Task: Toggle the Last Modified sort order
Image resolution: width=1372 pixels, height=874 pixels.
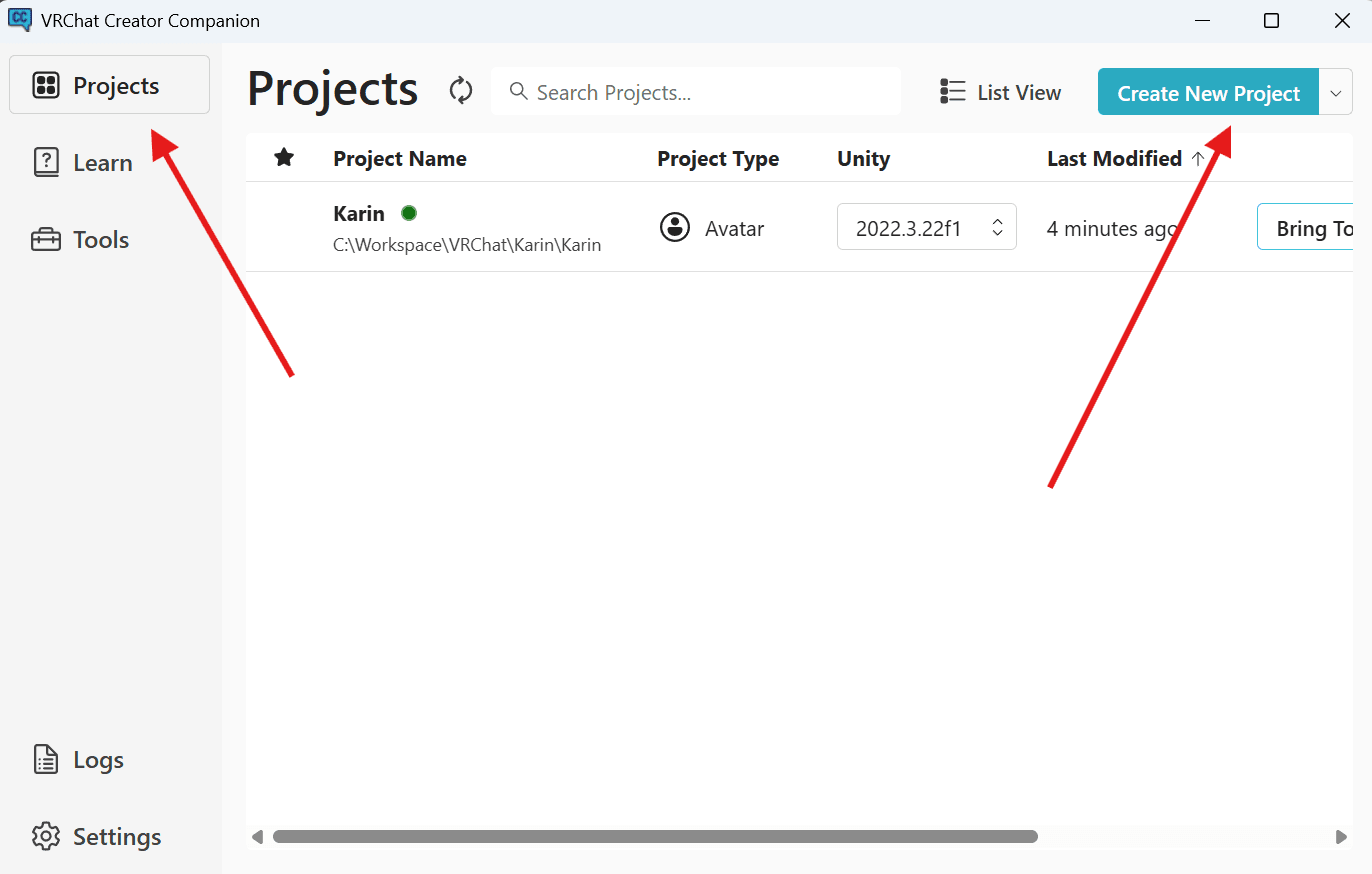Action: (x=1199, y=158)
